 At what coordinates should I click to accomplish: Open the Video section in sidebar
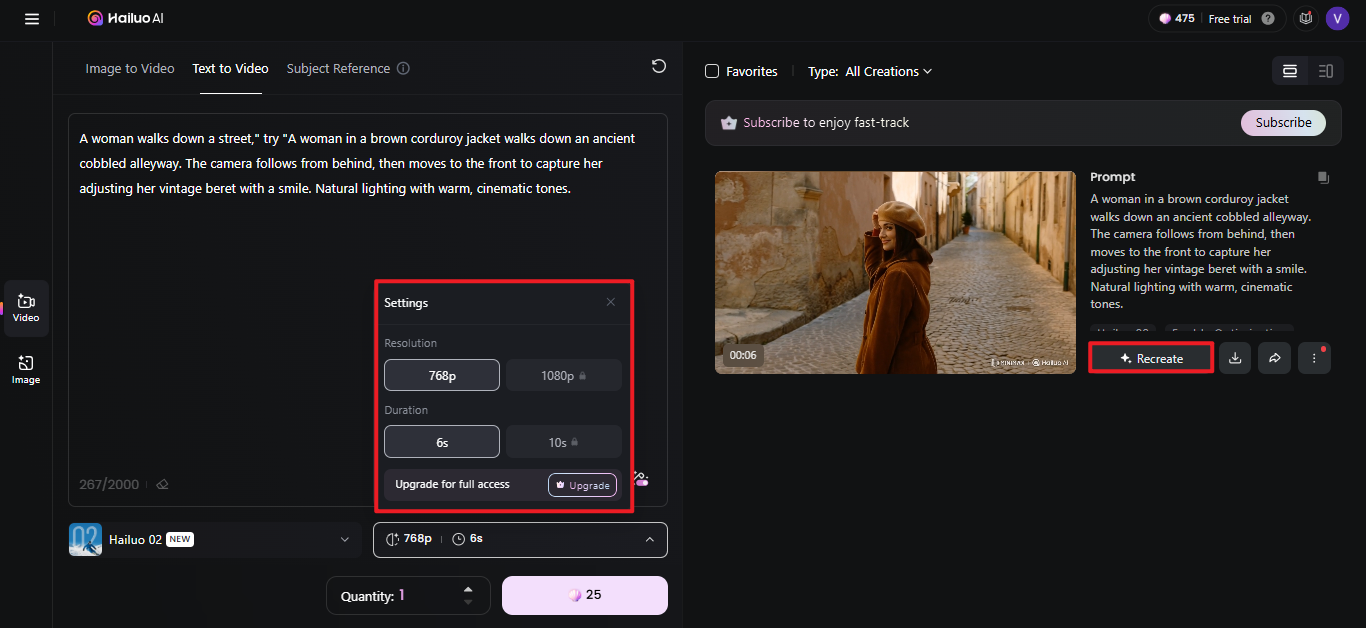click(x=26, y=308)
